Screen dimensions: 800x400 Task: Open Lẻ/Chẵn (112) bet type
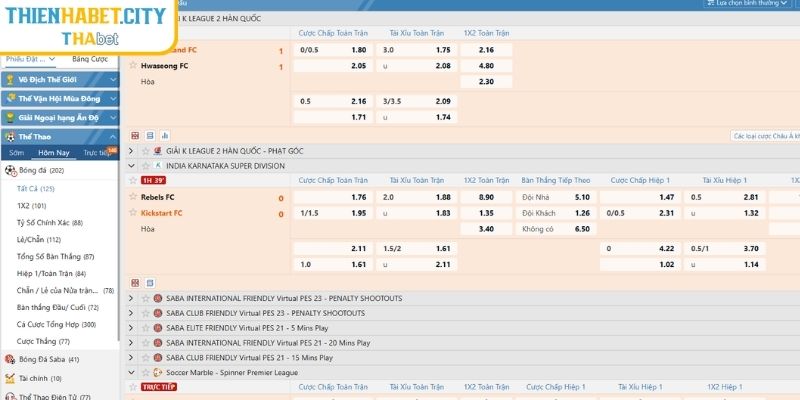tap(38, 239)
